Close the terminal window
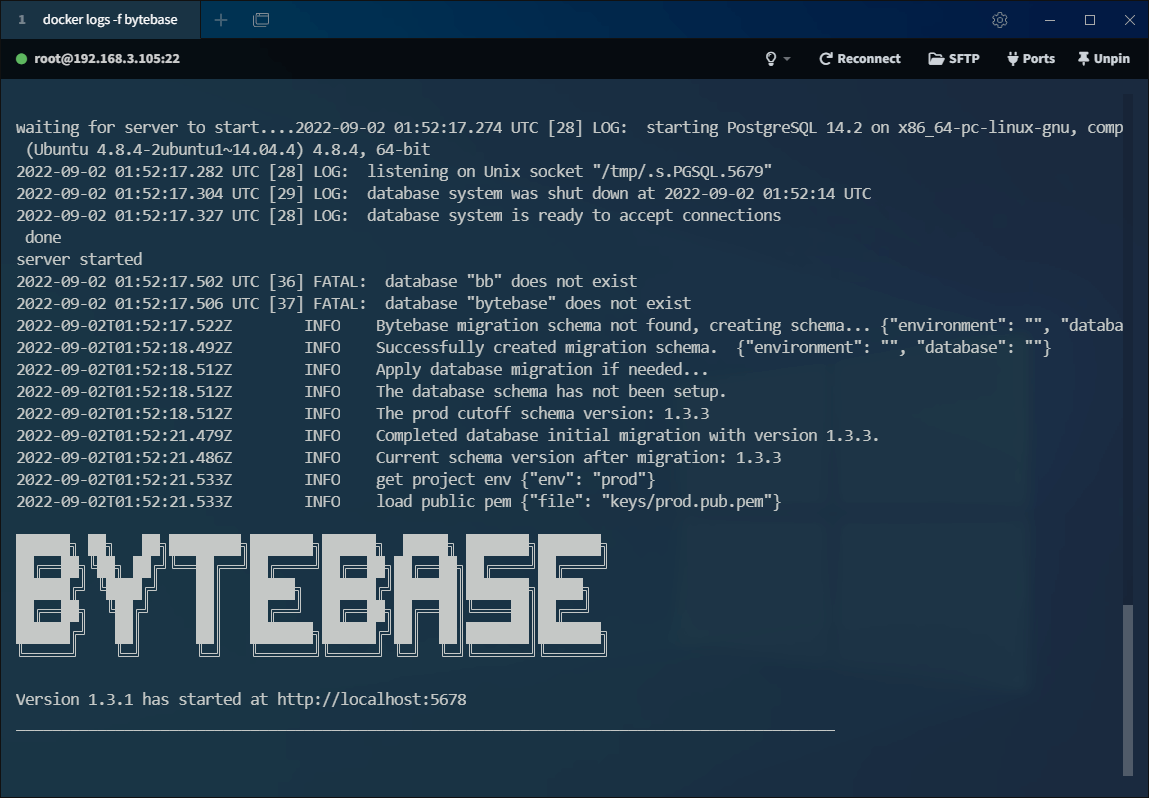This screenshot has width=1149, height=798. click(1128, 20)
